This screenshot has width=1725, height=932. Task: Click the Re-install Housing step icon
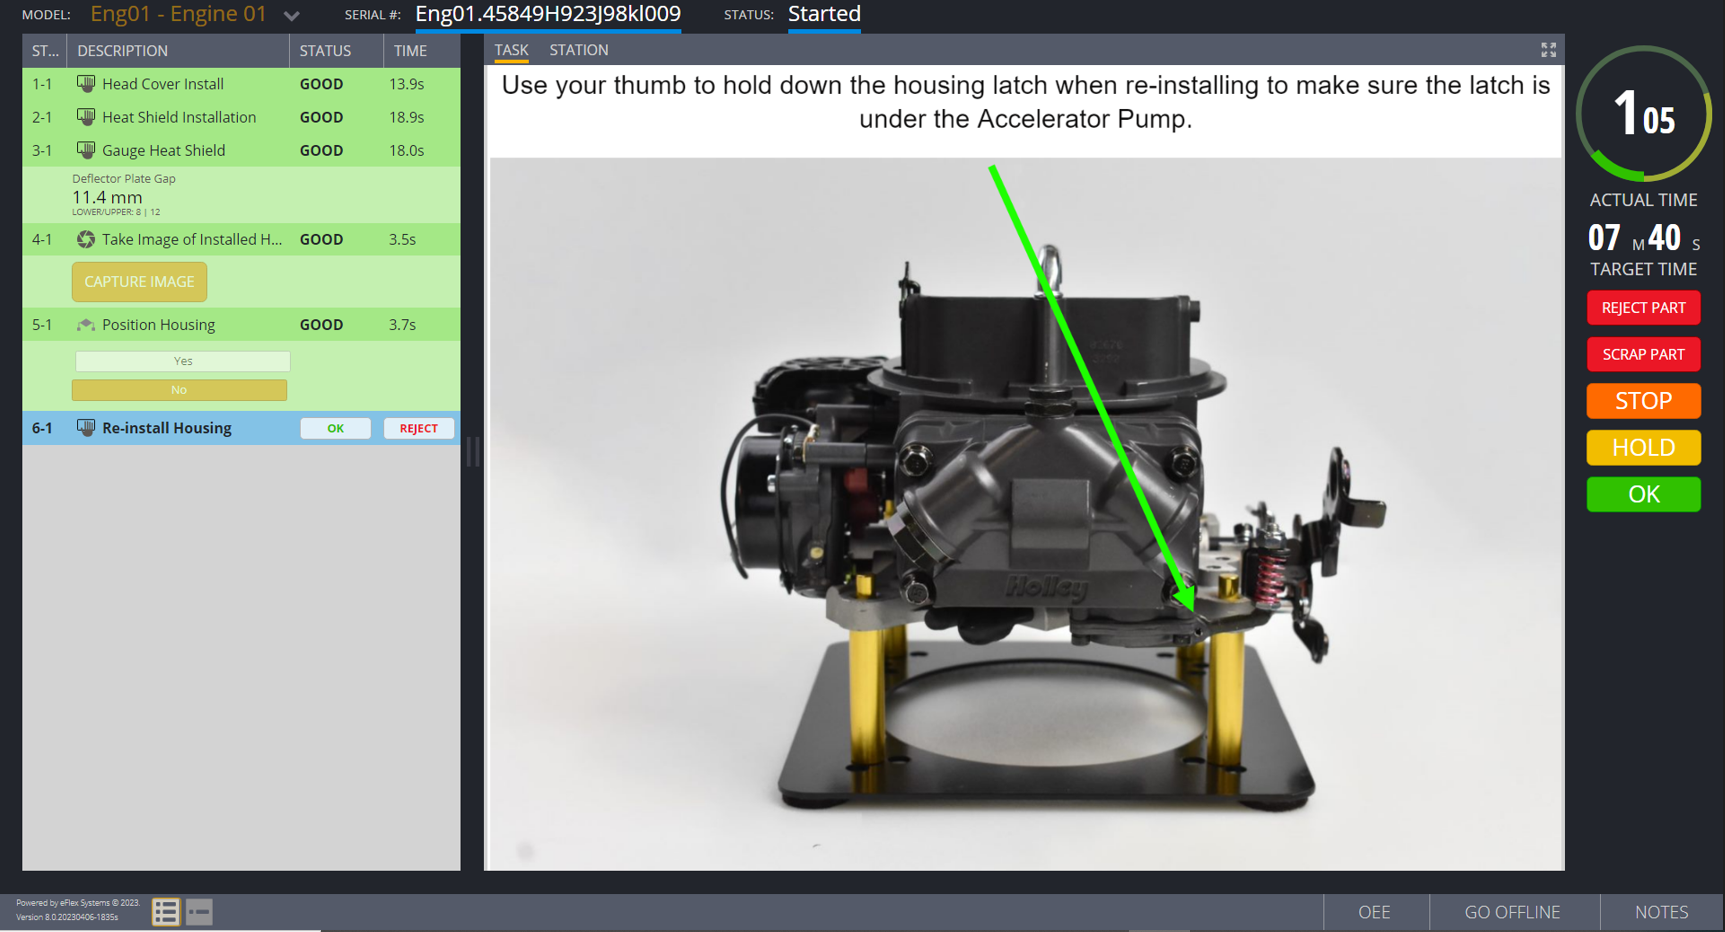(x=86, y=428)
